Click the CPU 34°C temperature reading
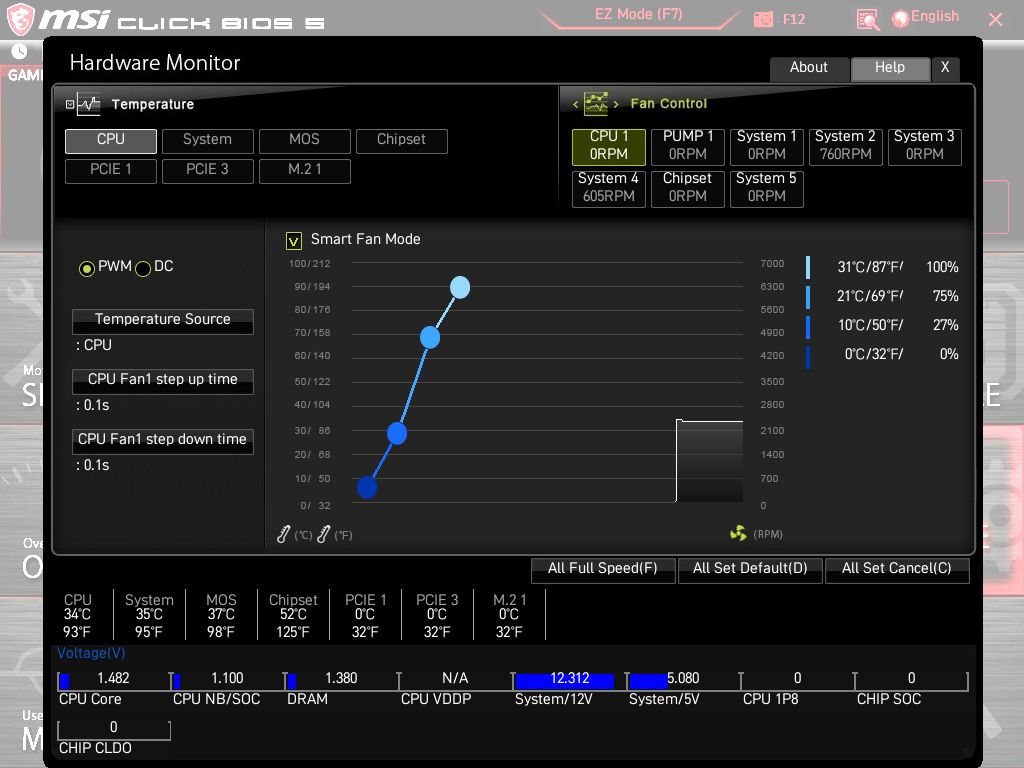 (x=77, y=615)
